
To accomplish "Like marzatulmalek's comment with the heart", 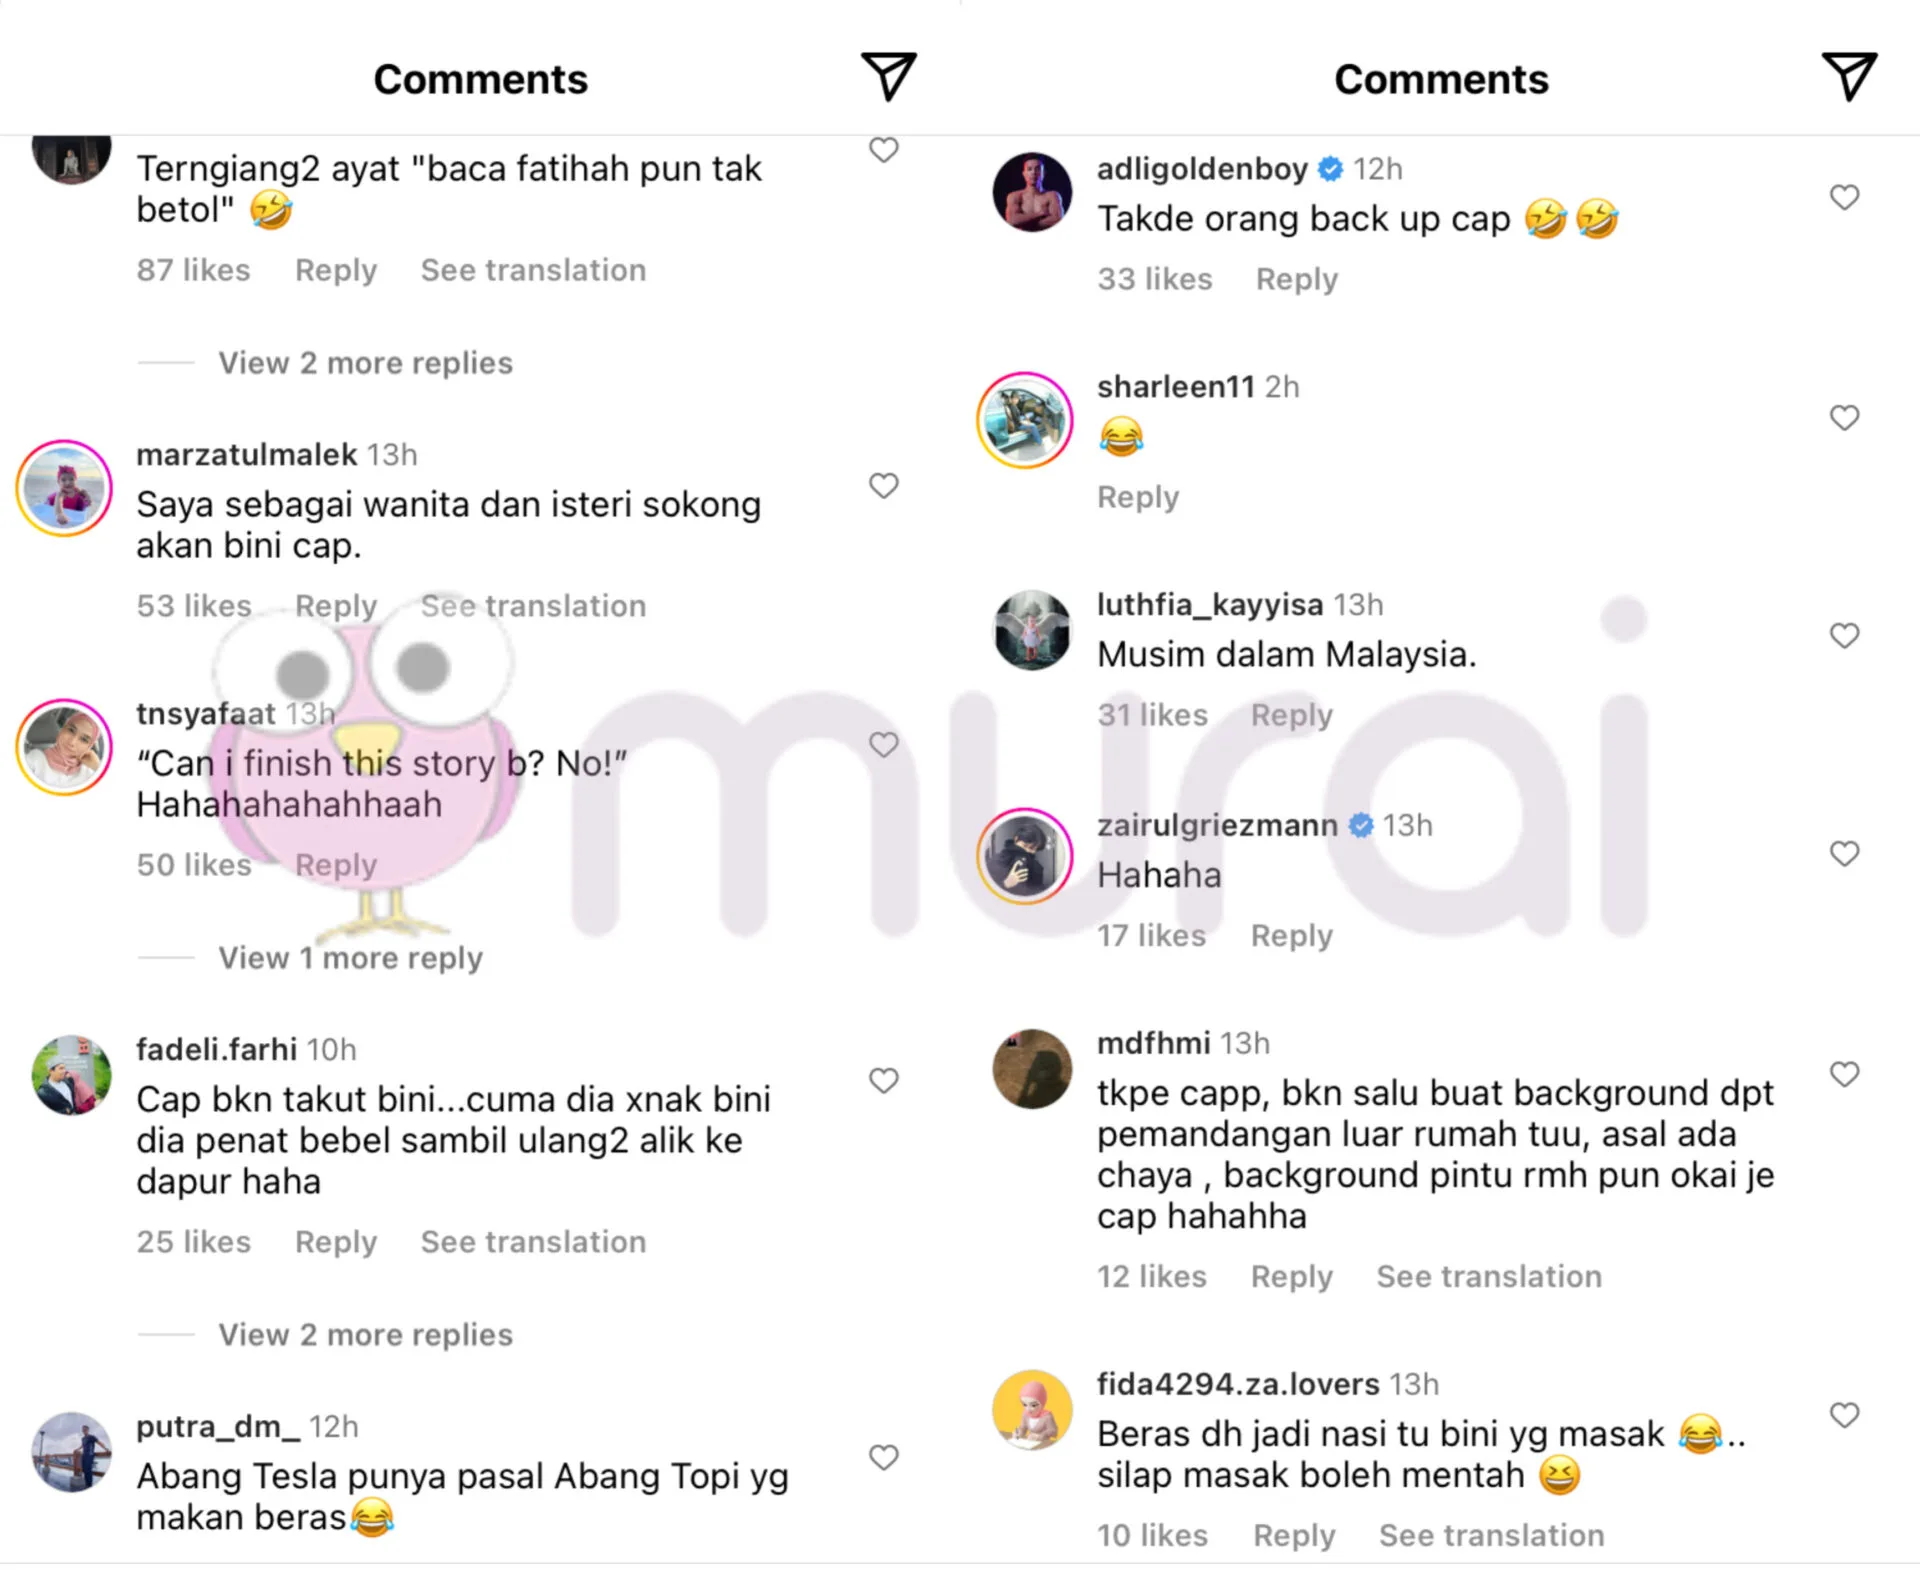I will pos(883,486).
